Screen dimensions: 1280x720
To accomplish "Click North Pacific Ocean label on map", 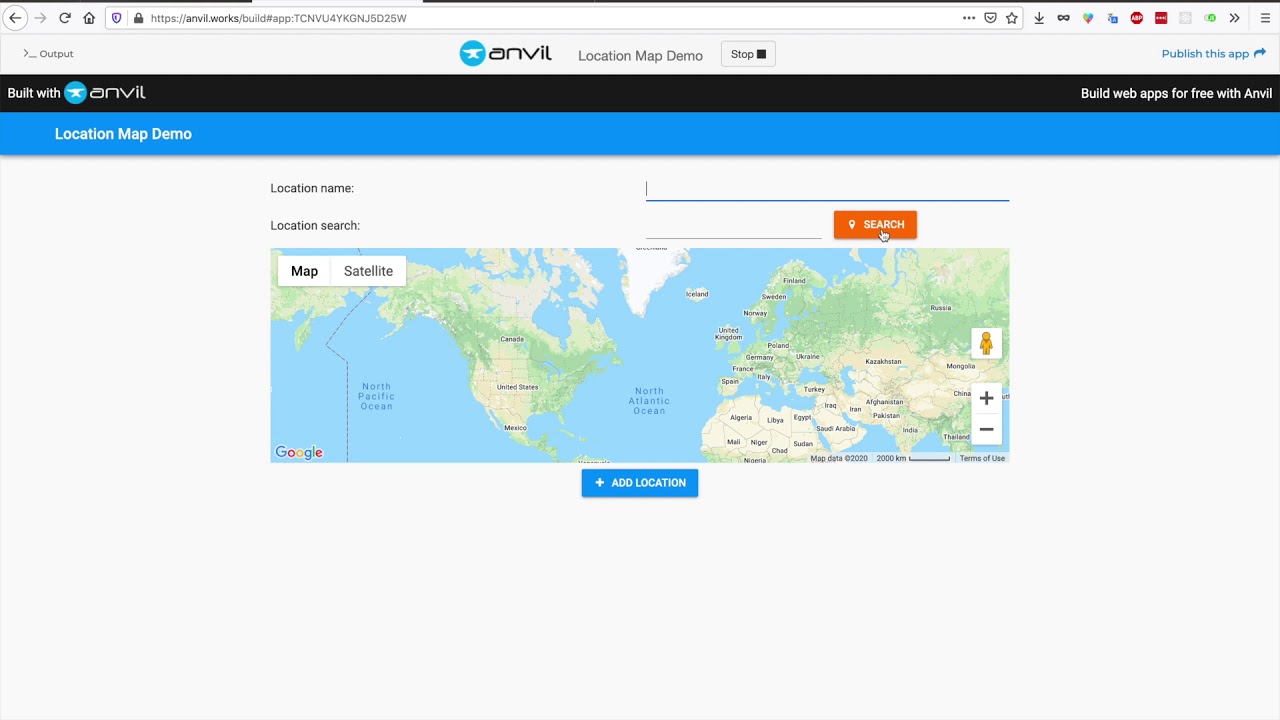I will [377, 396].
